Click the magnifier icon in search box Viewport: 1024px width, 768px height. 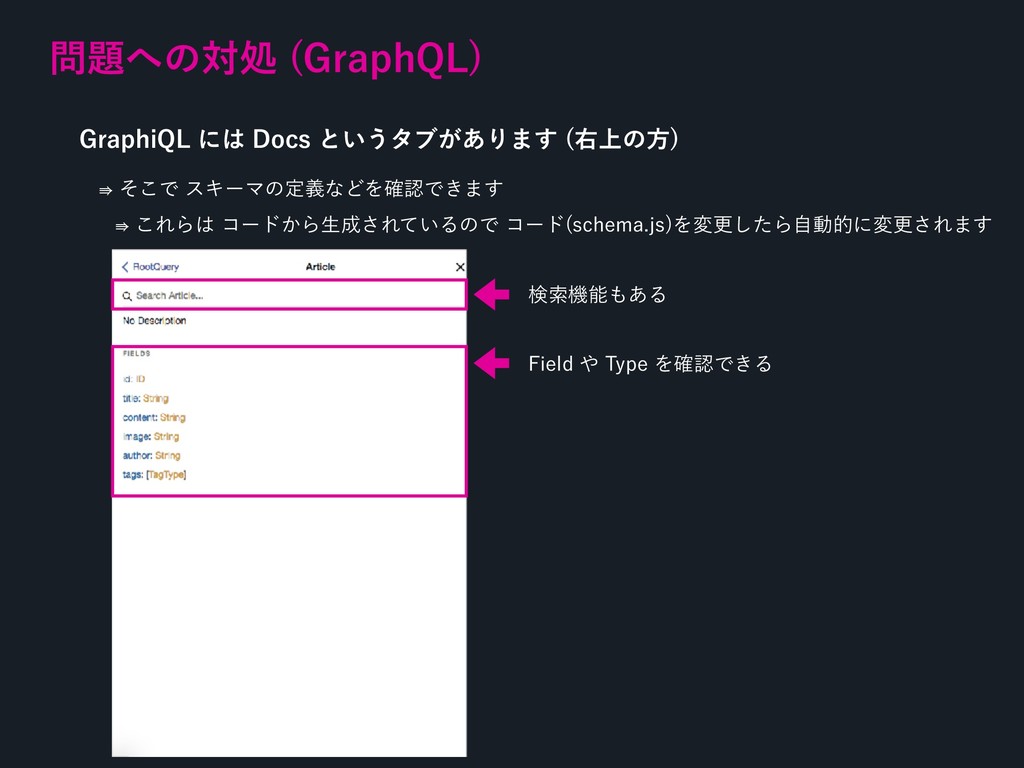tap(127, 296)
